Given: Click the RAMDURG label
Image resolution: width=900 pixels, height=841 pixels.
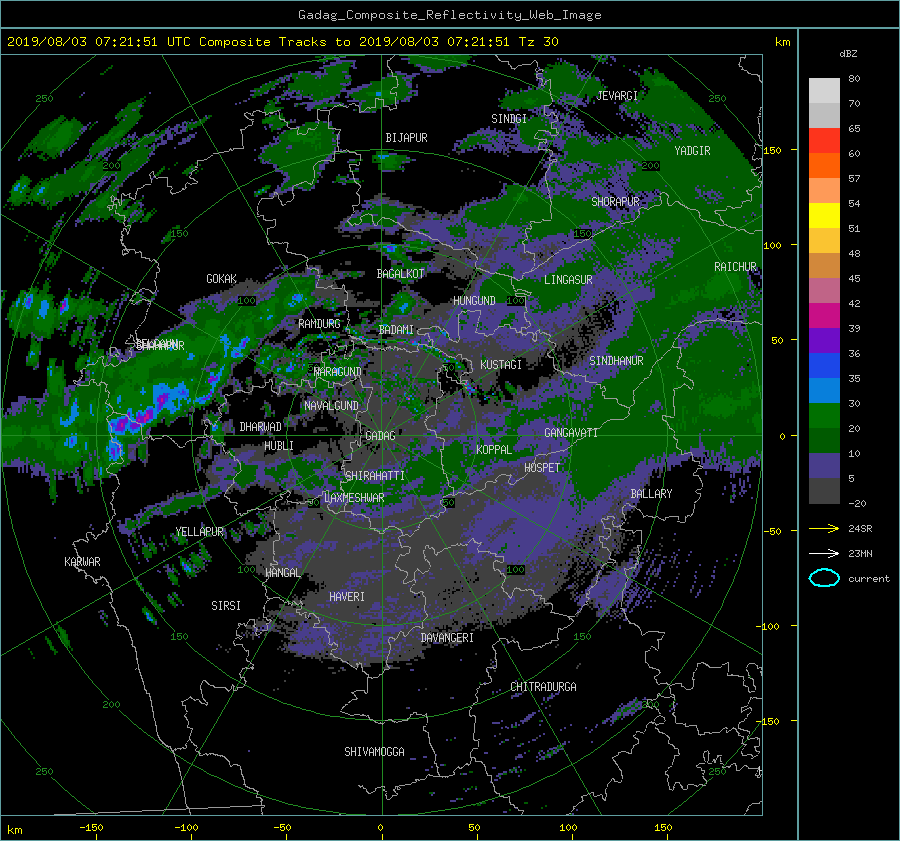Looking at the screenshot, I should pyautogui.click(x=319, y=324).
